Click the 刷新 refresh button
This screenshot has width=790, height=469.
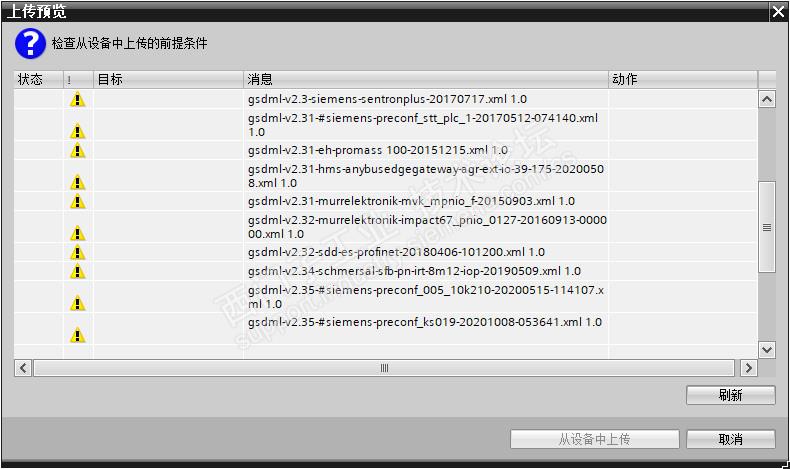point(731,395)
